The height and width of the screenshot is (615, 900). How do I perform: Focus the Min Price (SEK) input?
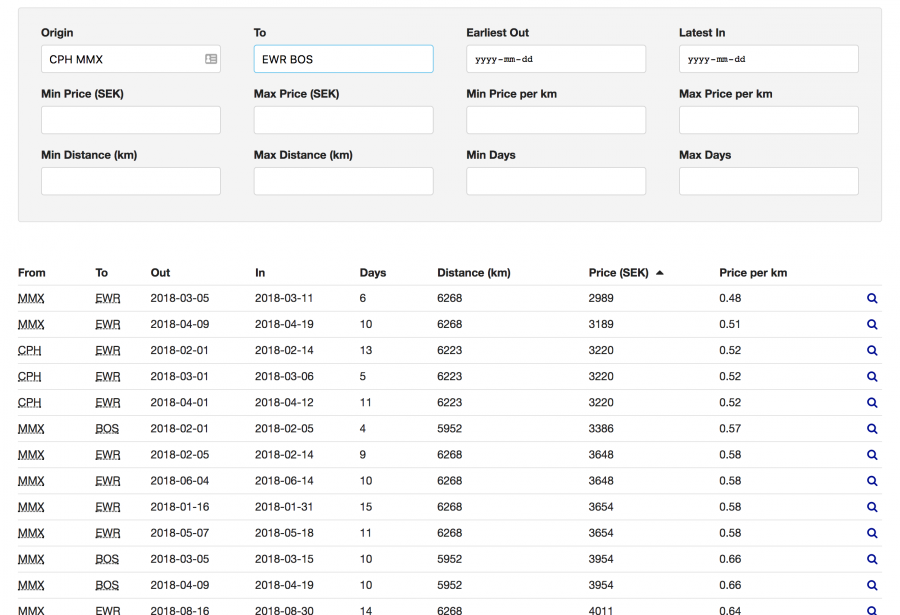tap(130, 121)
